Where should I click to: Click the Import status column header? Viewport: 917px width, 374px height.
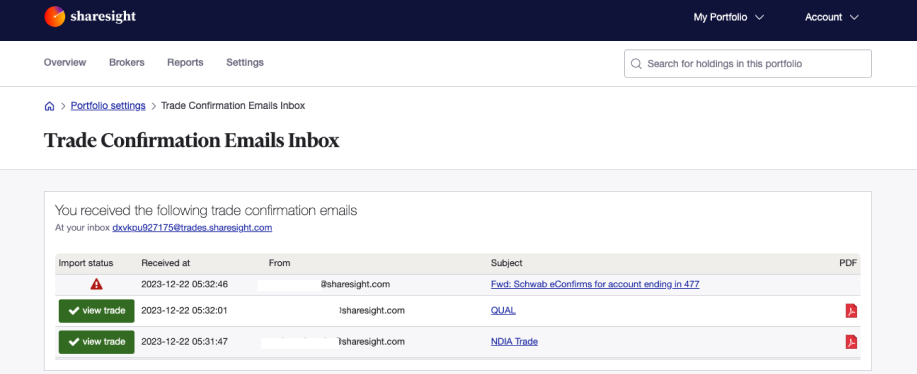point(86,264)
